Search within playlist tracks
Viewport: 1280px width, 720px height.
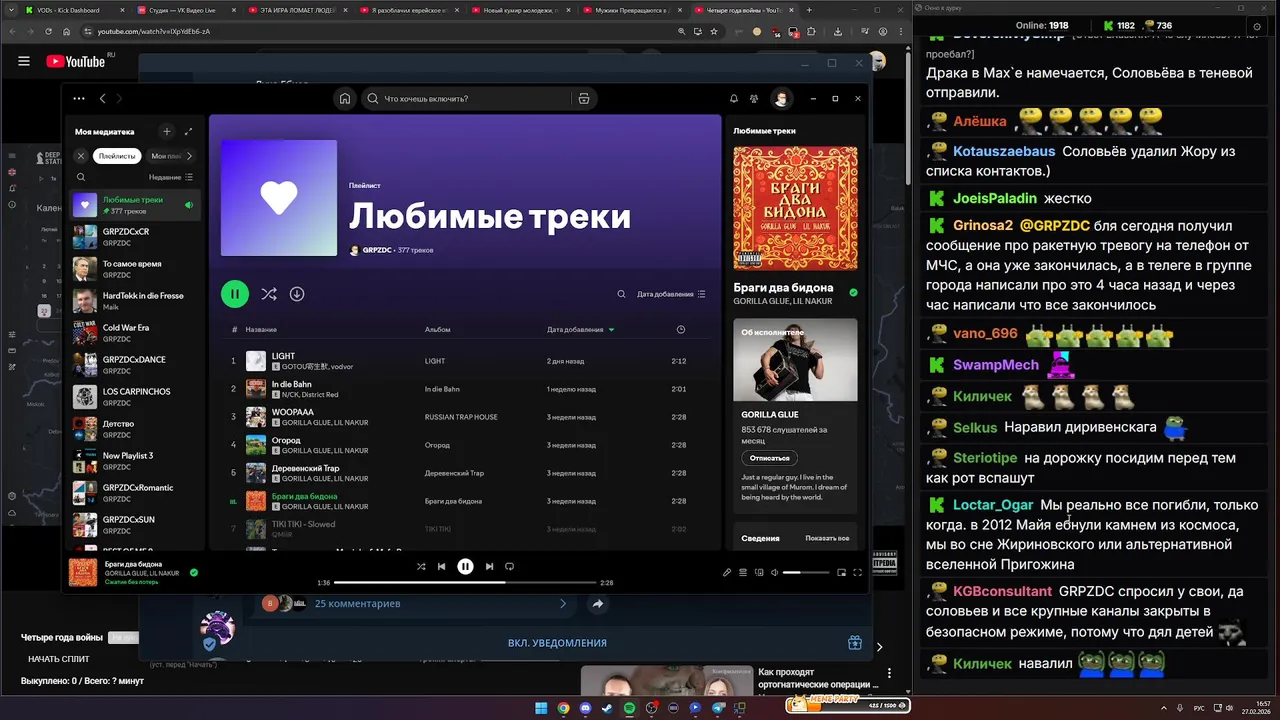click(621, 294)
